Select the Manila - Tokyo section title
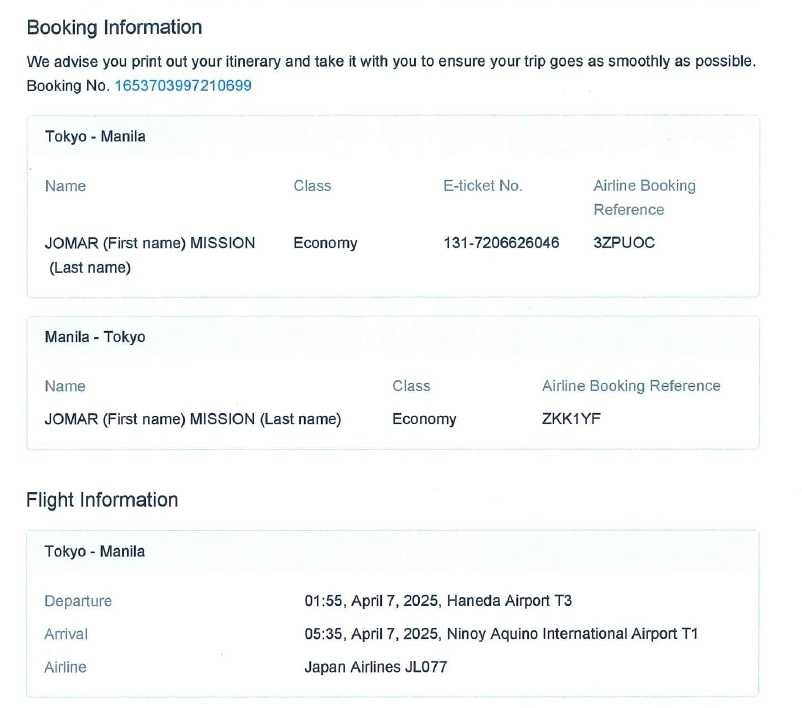 point(95,337)
